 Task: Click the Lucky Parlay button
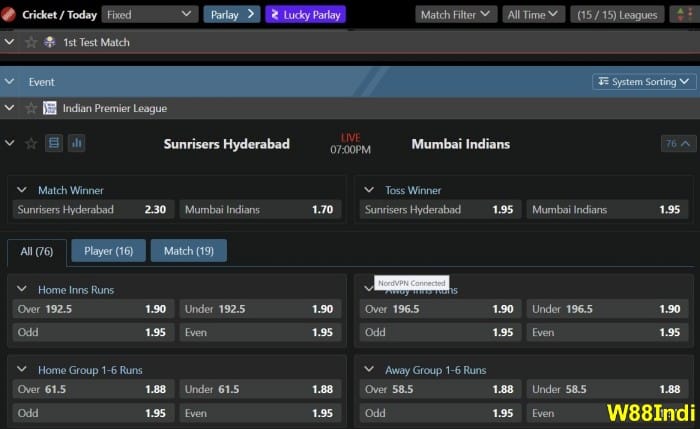pyautogui.click(x=305, y=15)
